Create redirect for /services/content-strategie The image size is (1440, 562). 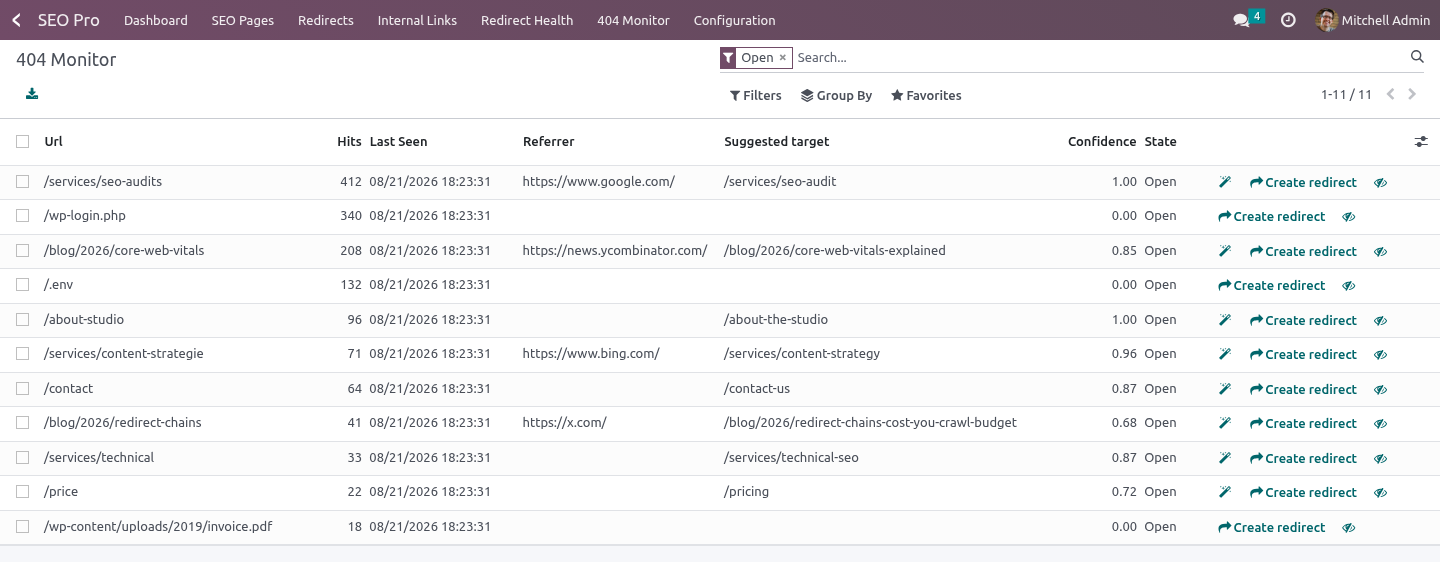pos(1303,354)
